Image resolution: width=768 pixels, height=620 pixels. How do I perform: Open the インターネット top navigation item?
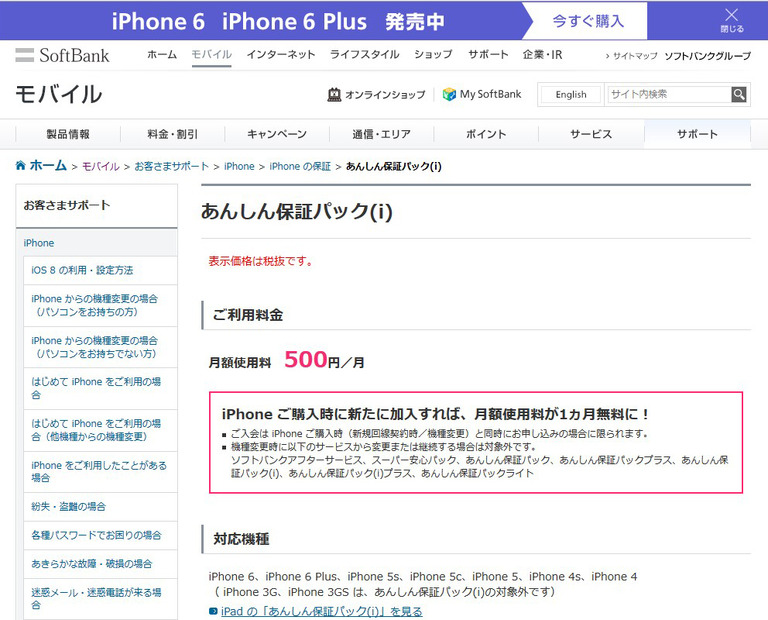coord(281,54)
